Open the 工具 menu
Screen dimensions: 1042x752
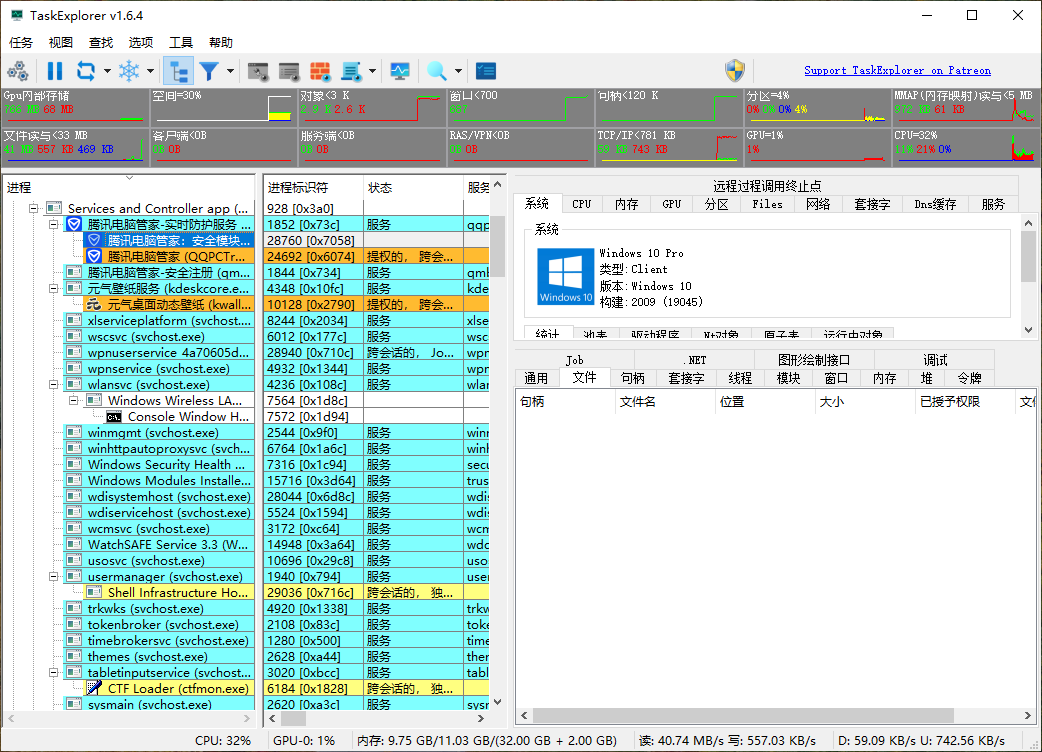[179, 42]
